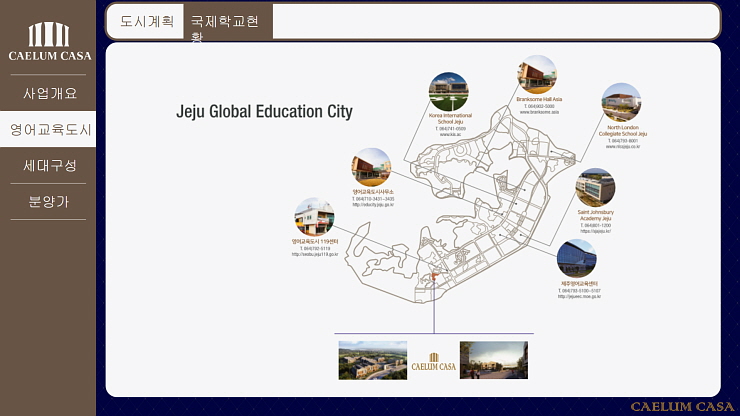
Task: Click the Saint Johnsbury Academy Jeju label
Action: click(596, 215)
